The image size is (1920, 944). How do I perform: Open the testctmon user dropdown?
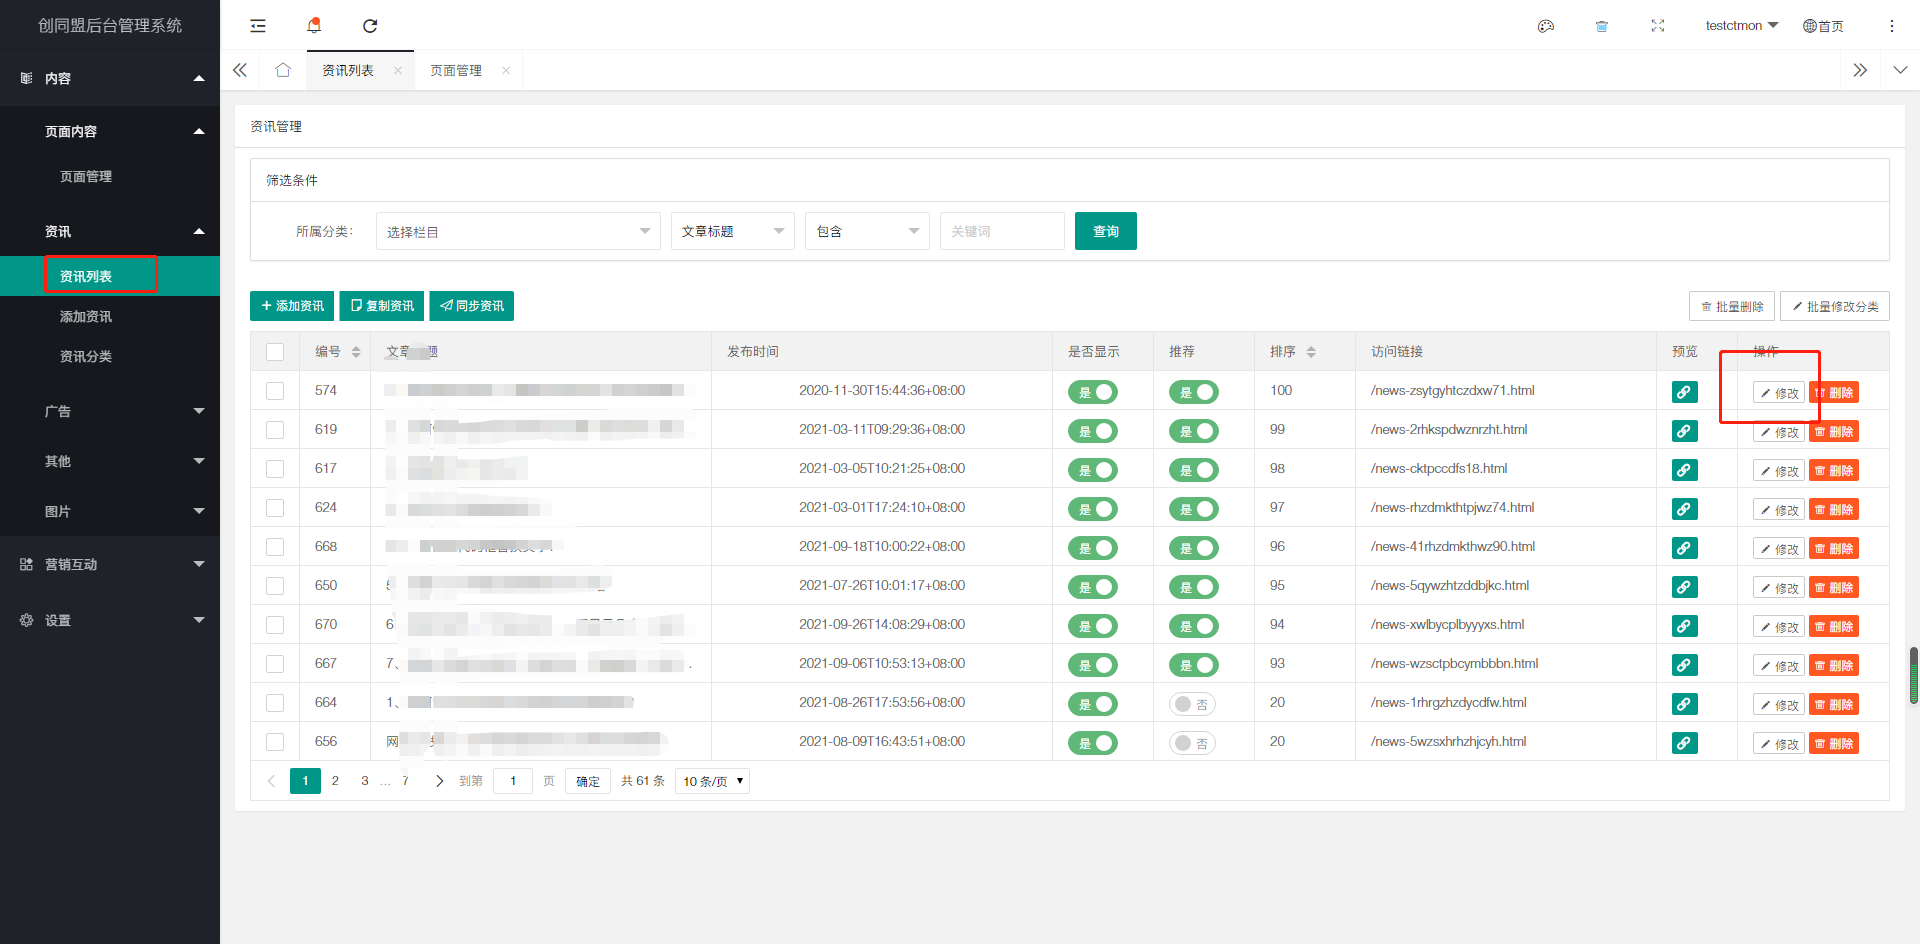[x=1742, y=26]
